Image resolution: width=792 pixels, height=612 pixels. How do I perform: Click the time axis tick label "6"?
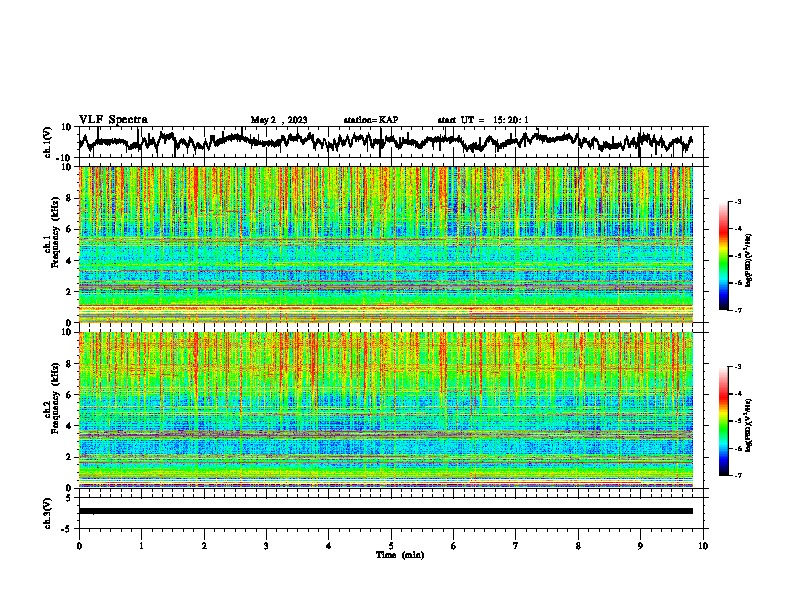pyautogui.click(x=454, y=546)
